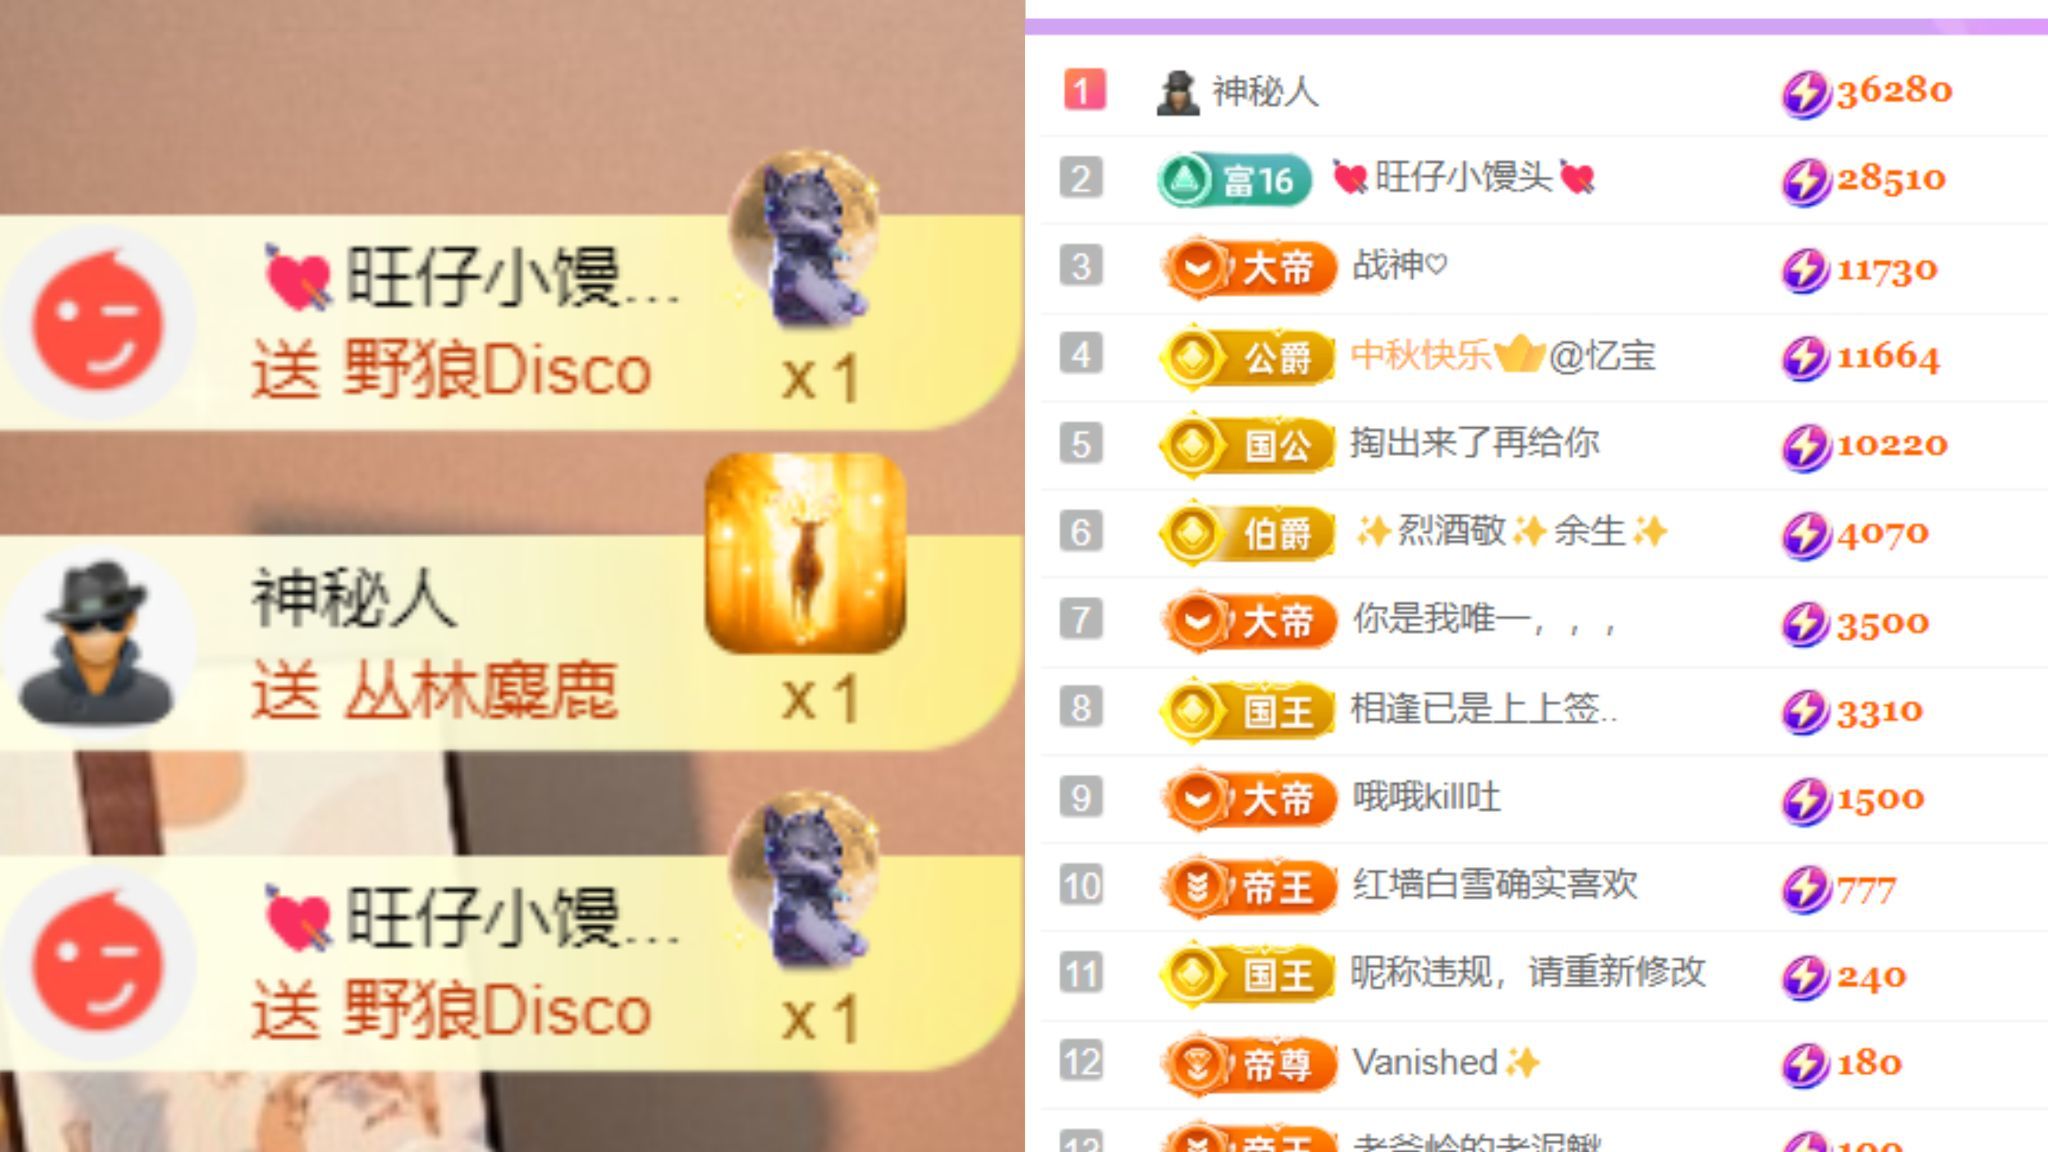
Task: Select the rank 8 row 相逢已是上上签
Action: point(1544,710)
